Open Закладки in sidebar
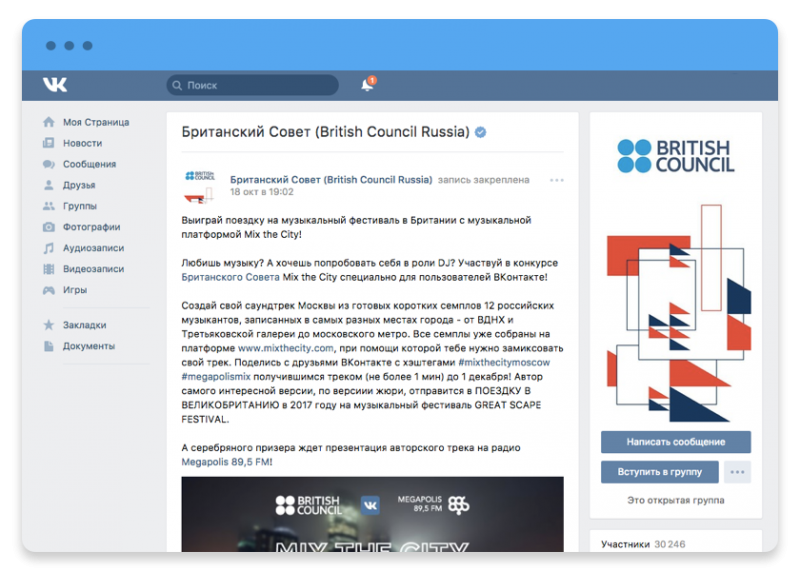This screenshot has height=571, width=800. click(x=85, y=325)
